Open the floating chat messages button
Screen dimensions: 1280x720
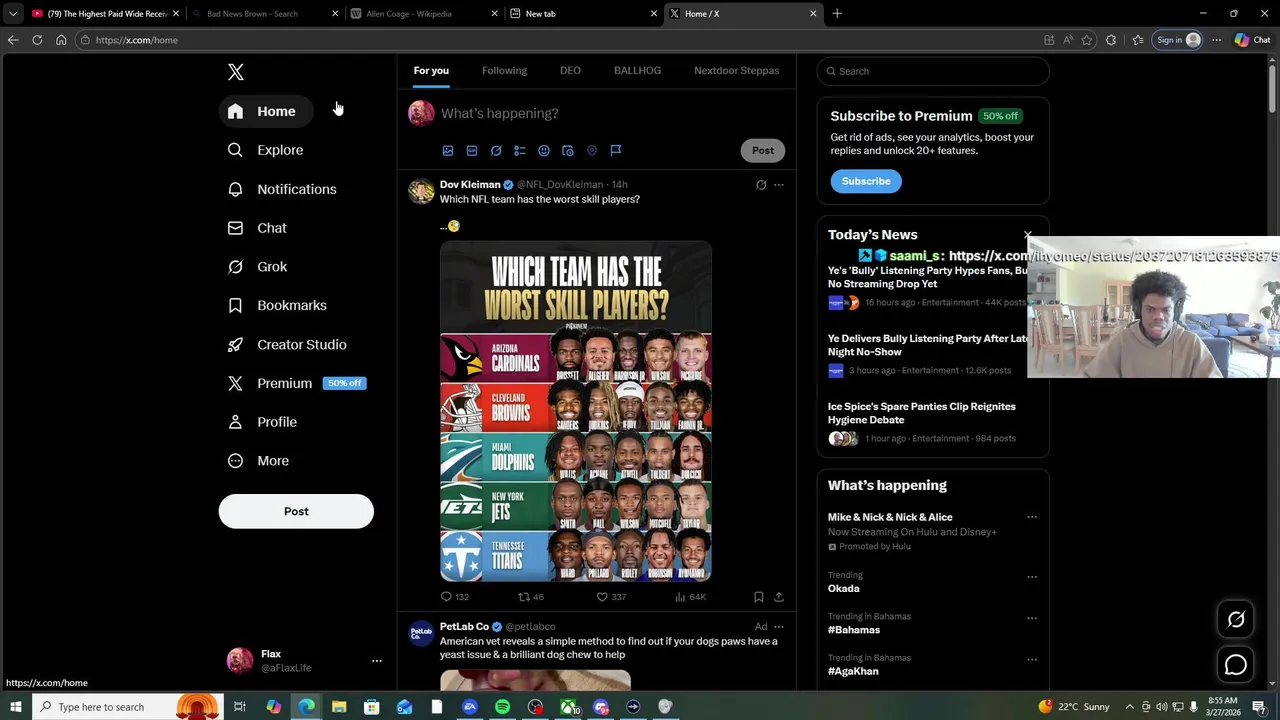pos(1236,665)
